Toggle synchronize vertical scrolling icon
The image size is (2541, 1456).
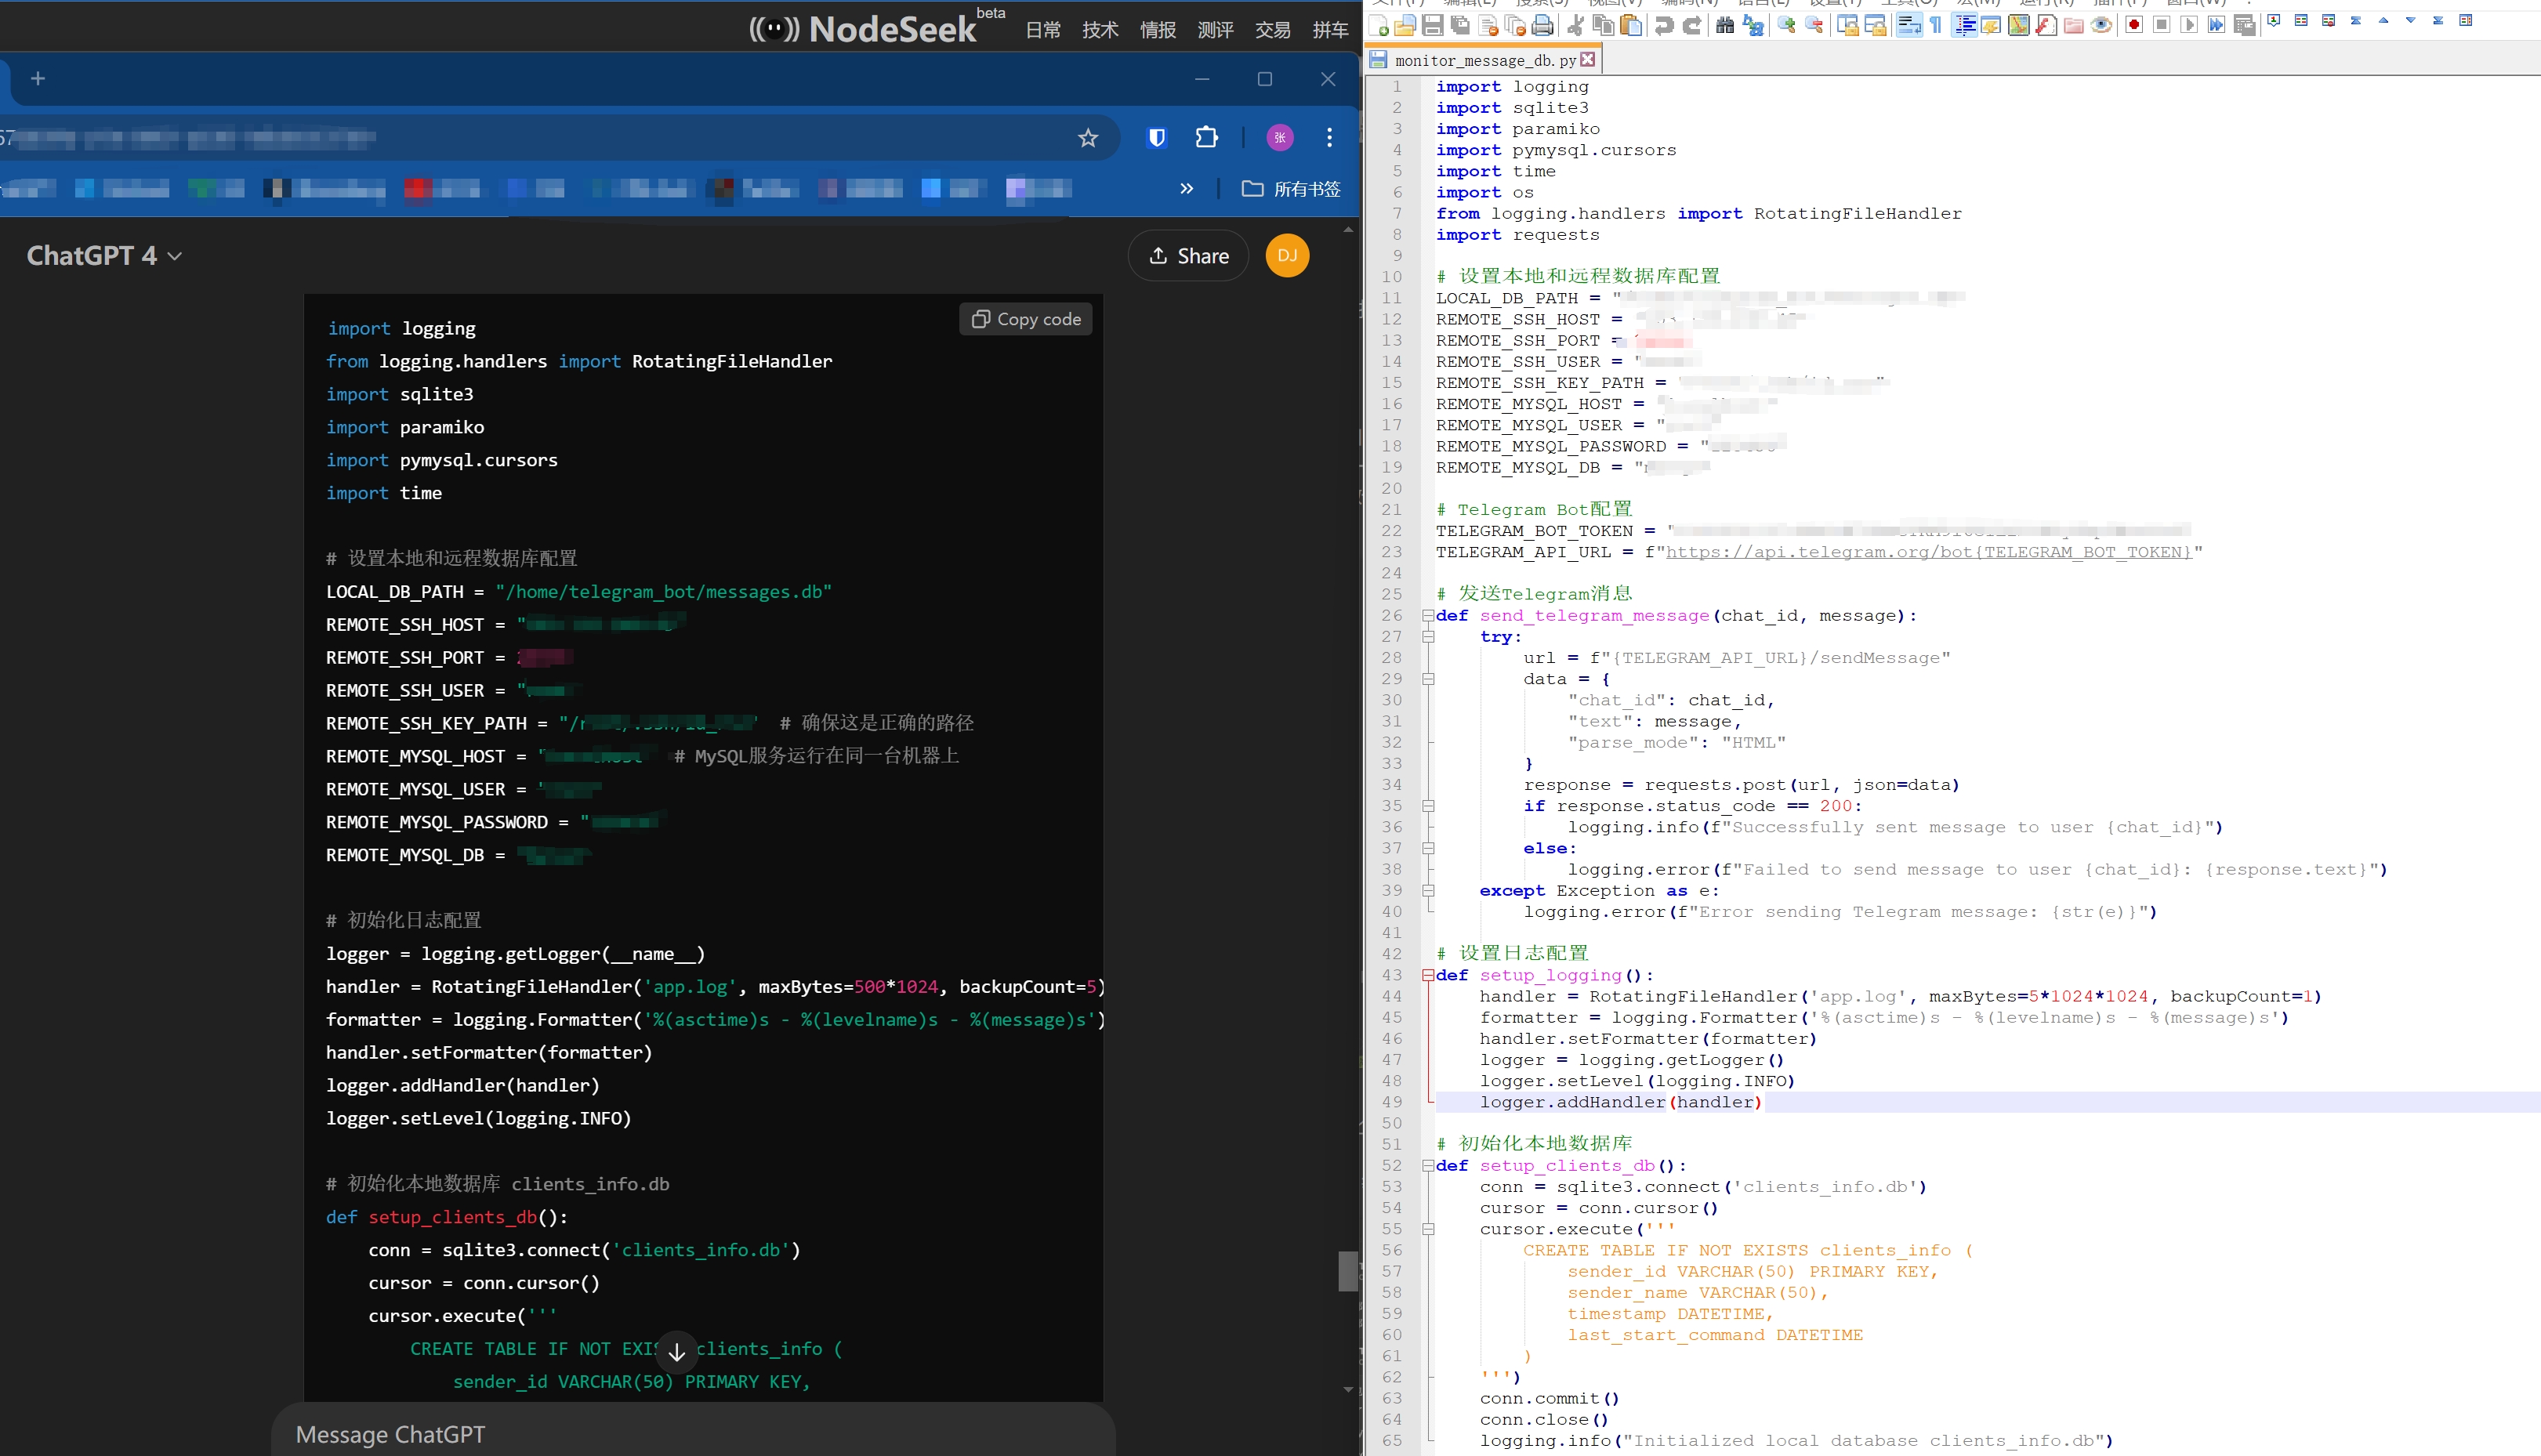(x=1847, y=25)
